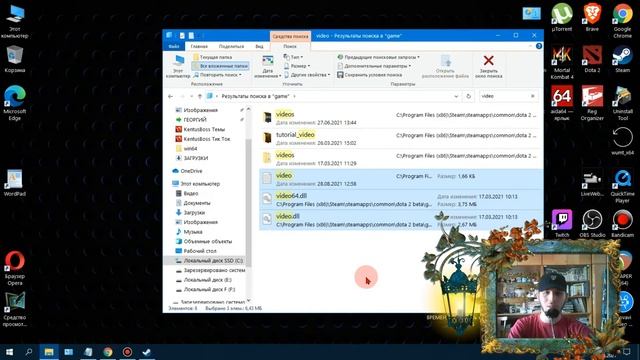Click Средства поиска contextual tab header
This screenshot has width=640, height=360.
coord(290,36)
